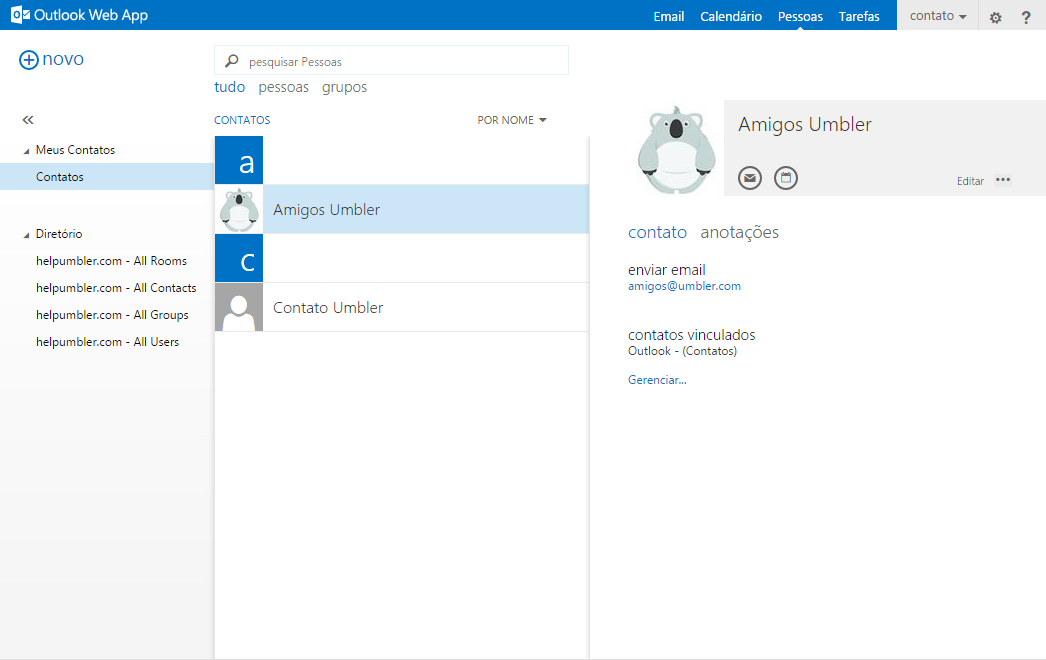Image resolution: width=1046 pixels, height=660 pixels.
Task: Click the 'Gerenciar...' link
Action: (657, 380)
